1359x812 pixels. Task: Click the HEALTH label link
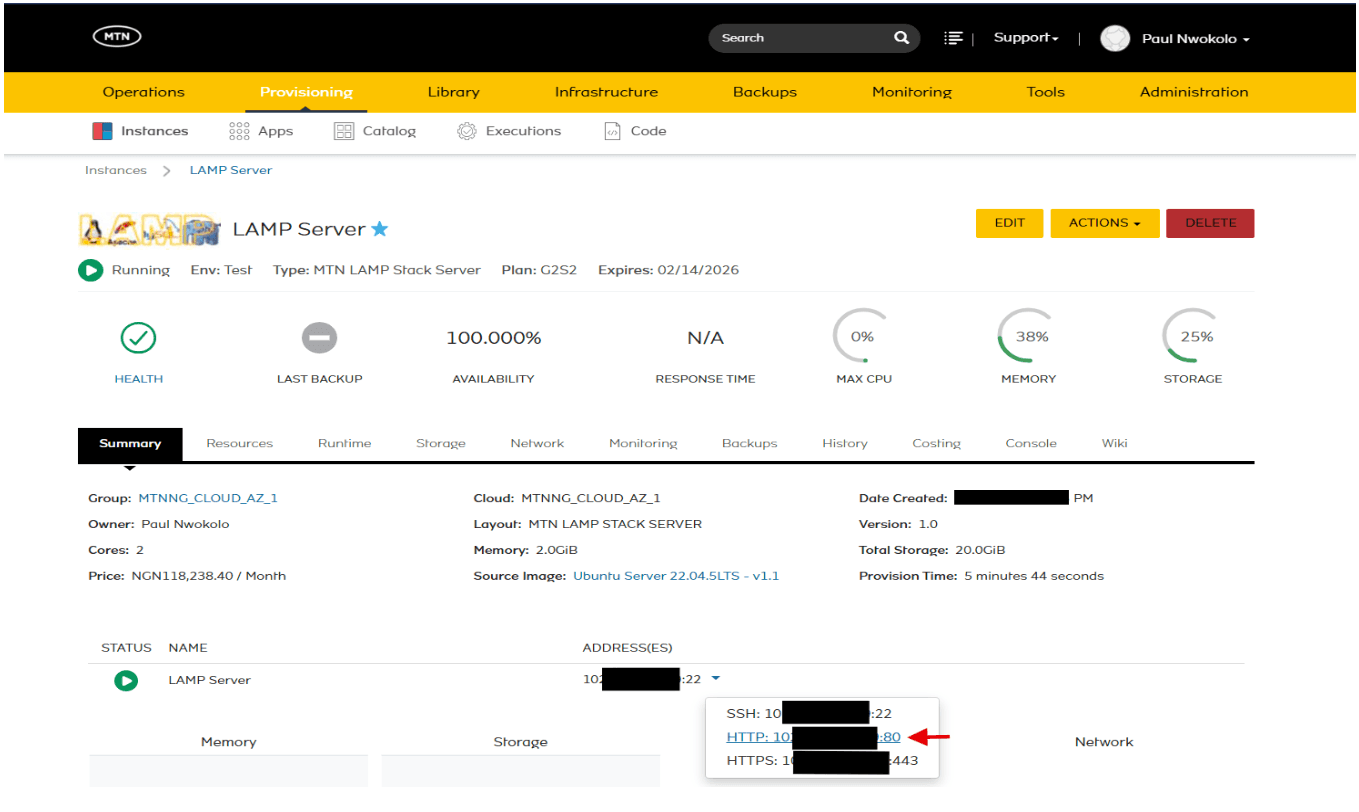tap(139, 379)
